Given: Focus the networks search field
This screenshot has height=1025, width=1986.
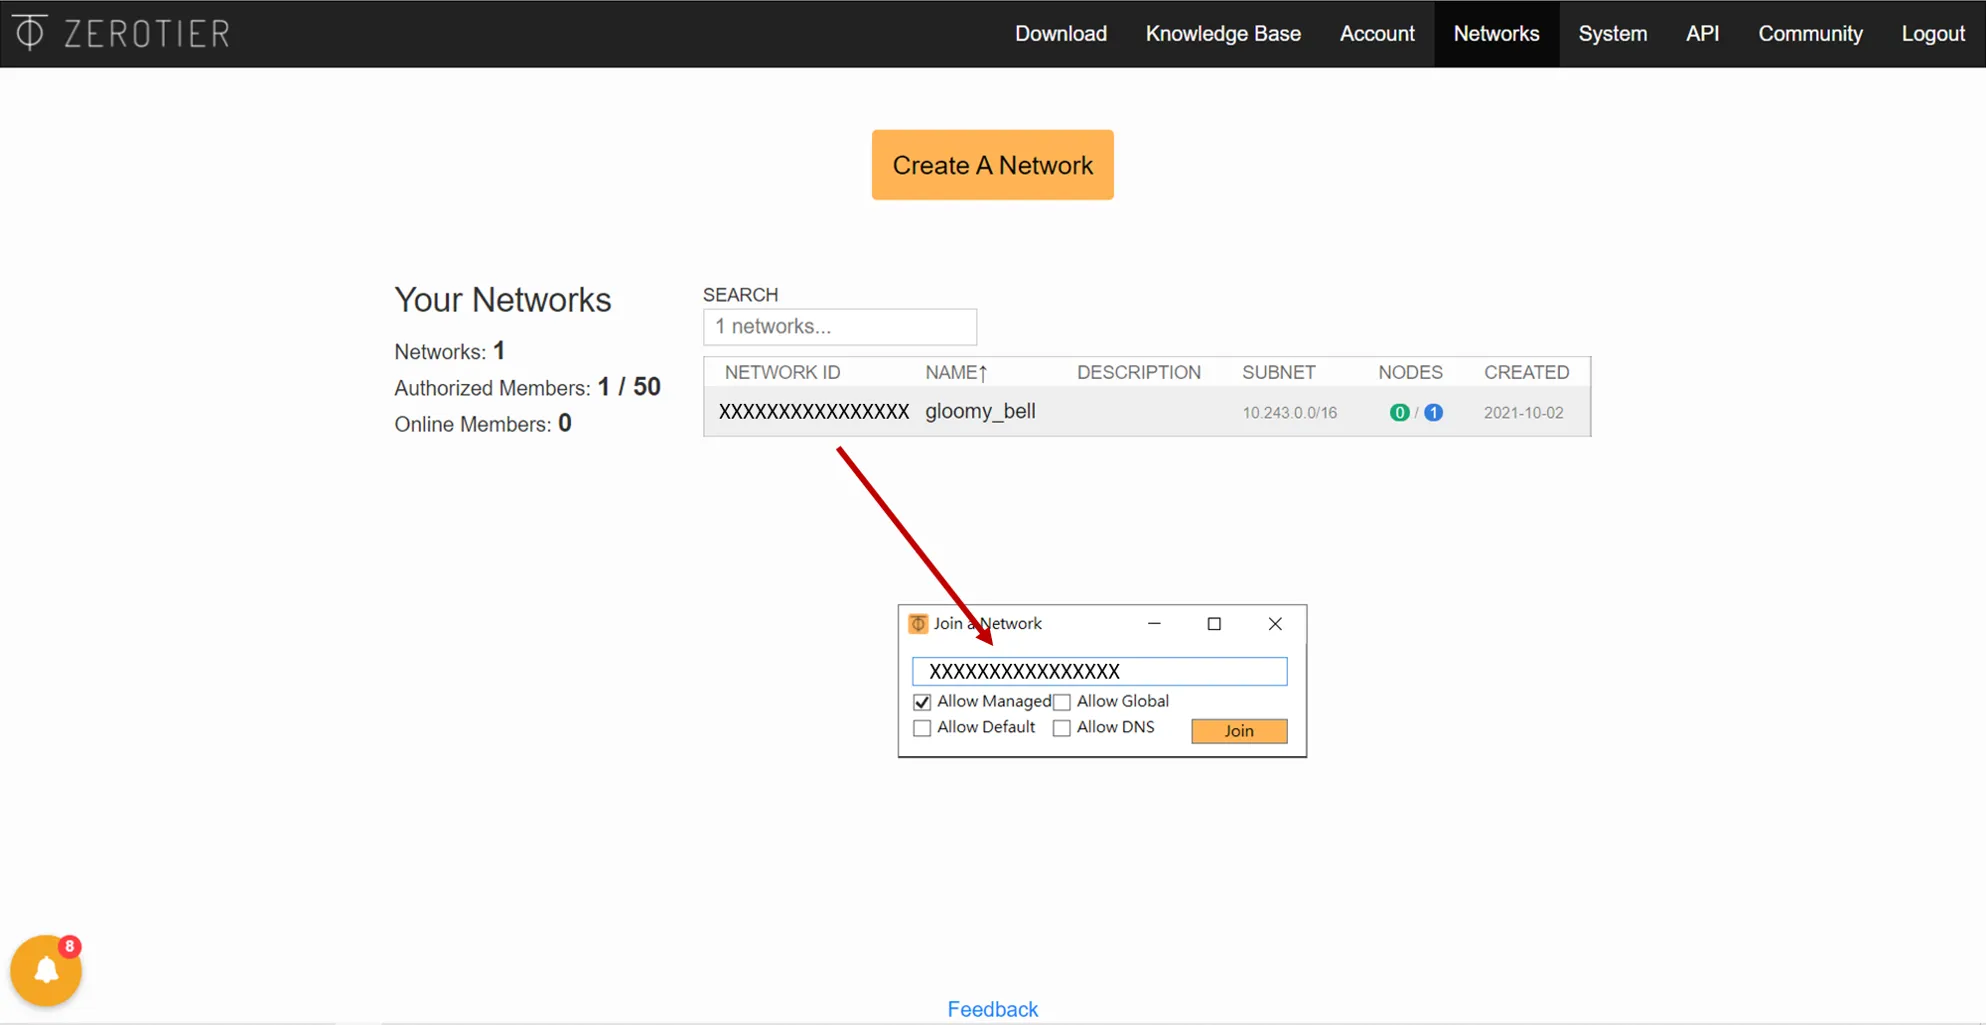Looking at the screenshot, I should pyautogui.click(x=839, y=327).
